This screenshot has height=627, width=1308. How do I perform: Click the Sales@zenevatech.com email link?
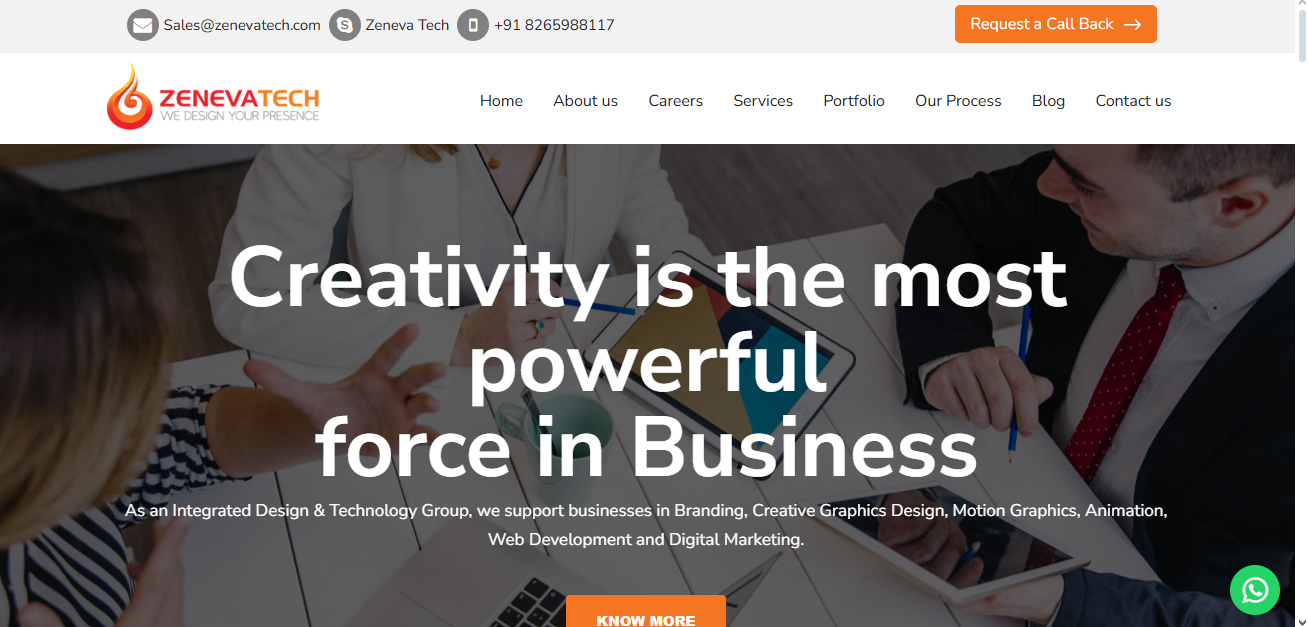coord(242,25)
